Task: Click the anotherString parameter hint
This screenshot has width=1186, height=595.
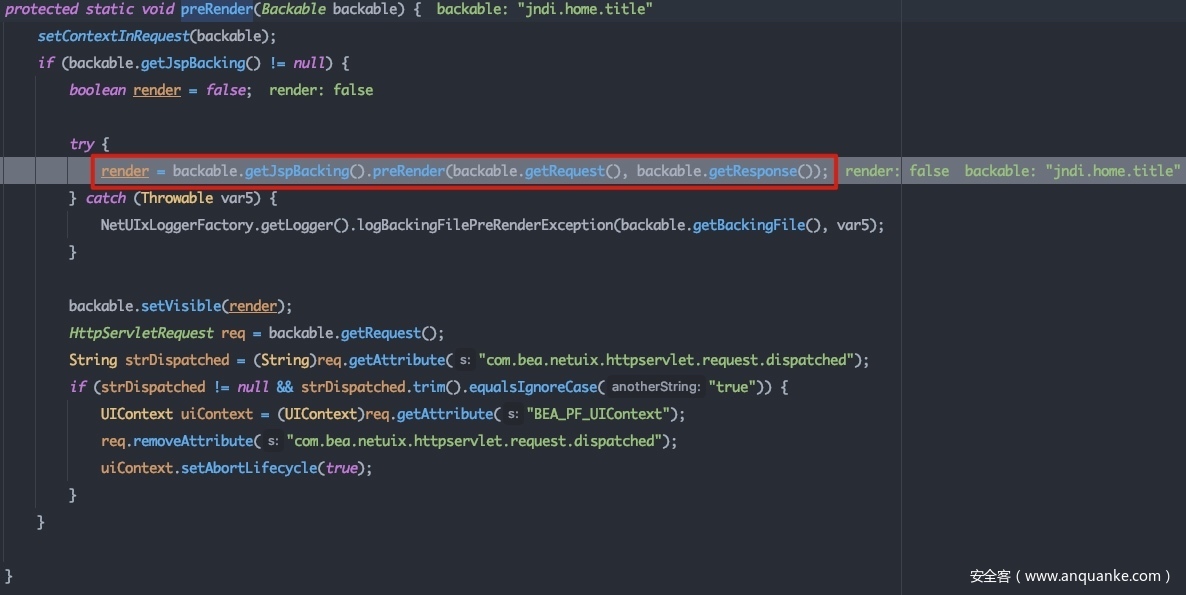Action: (x=655, y=387)
